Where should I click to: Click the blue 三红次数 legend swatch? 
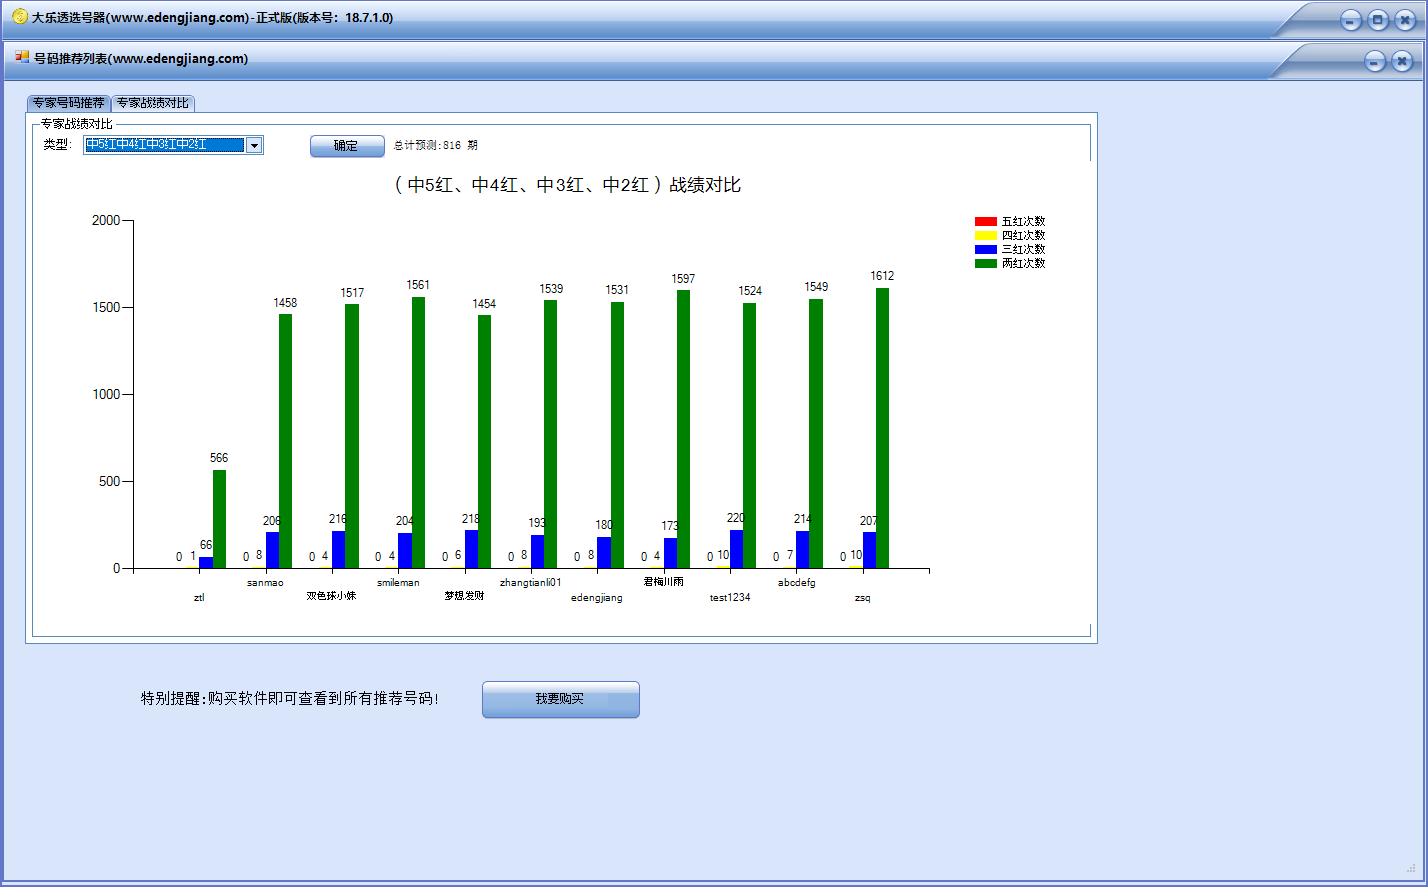tap(986, 249)
